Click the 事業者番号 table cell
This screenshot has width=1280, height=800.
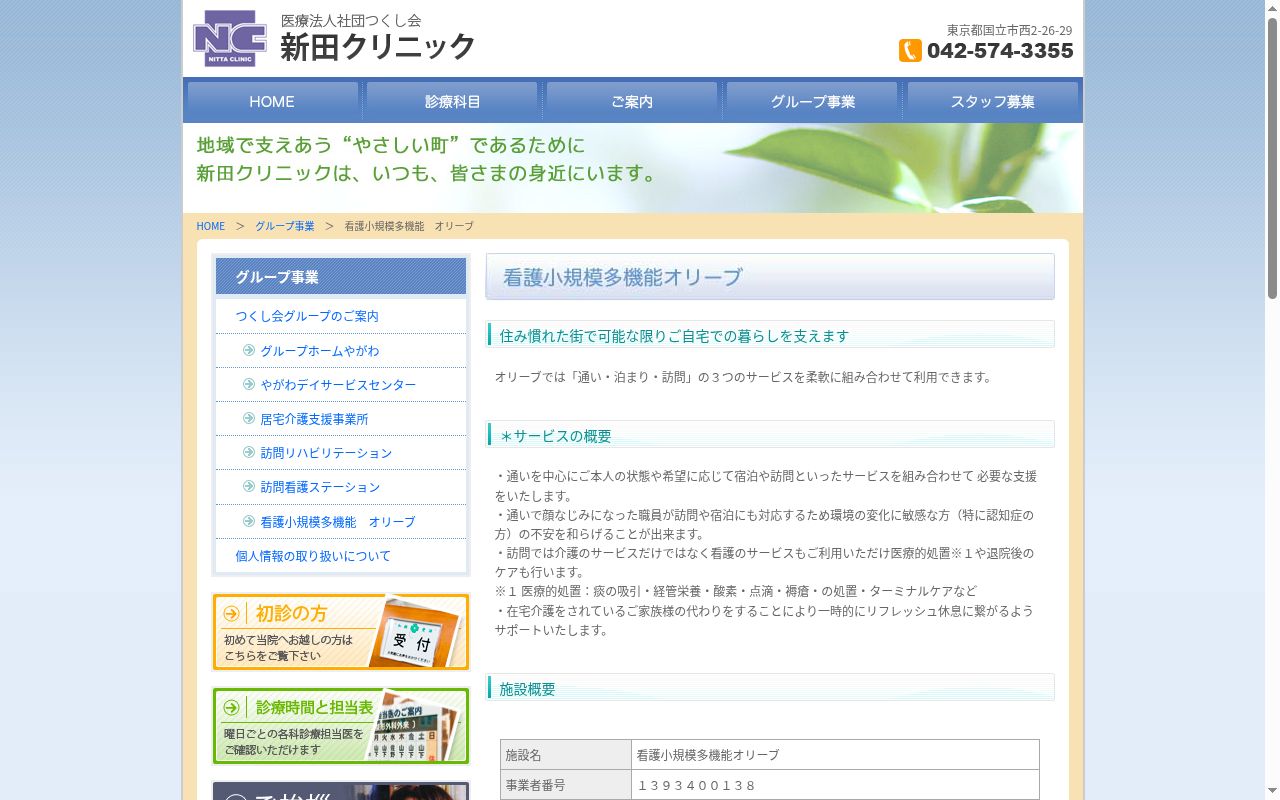[566, 785]
